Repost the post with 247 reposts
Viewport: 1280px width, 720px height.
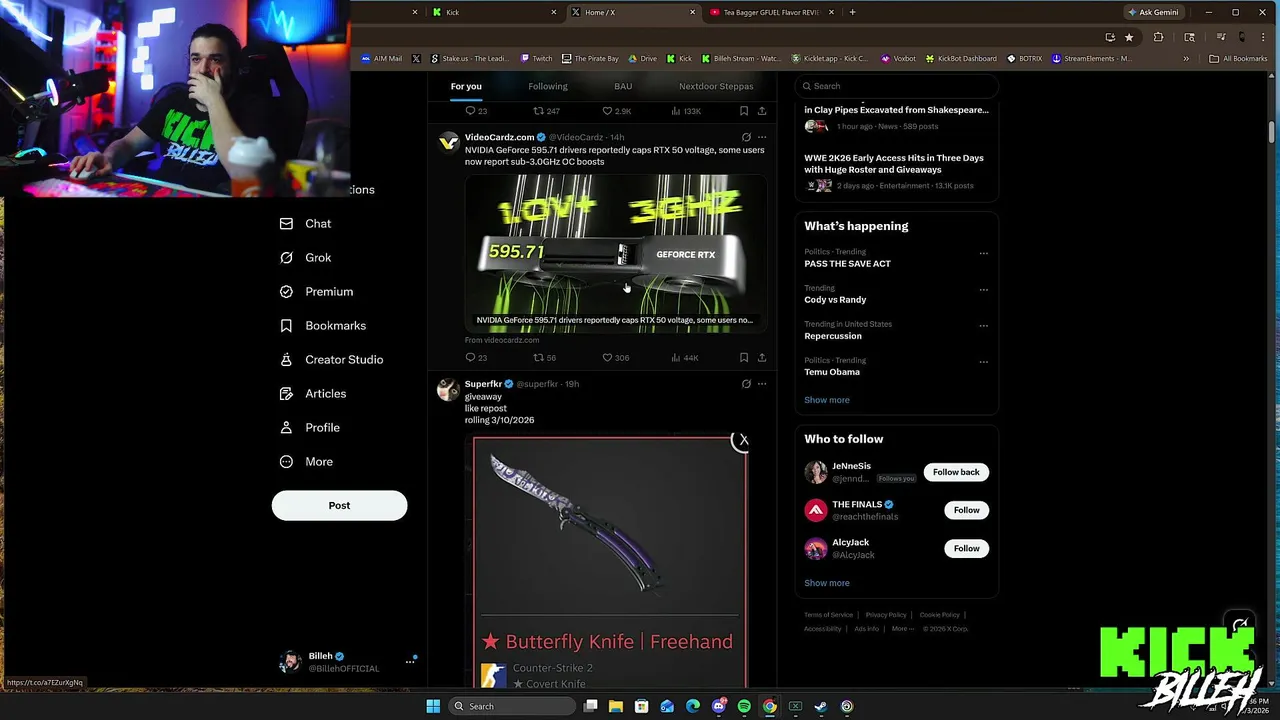coord(546,111)
